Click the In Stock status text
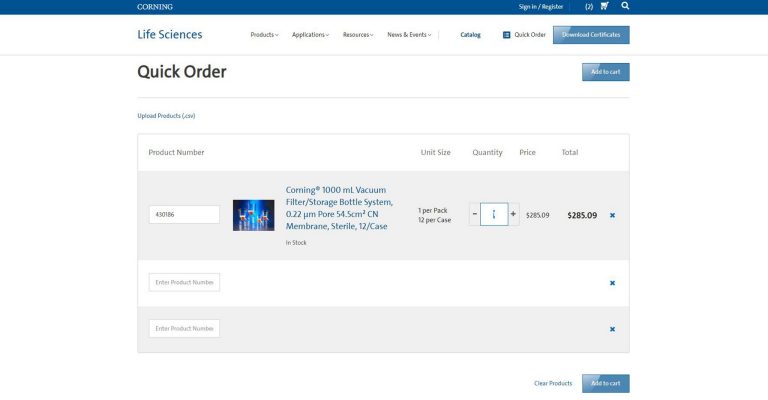The image size is (768, 400). click(296, 243)
